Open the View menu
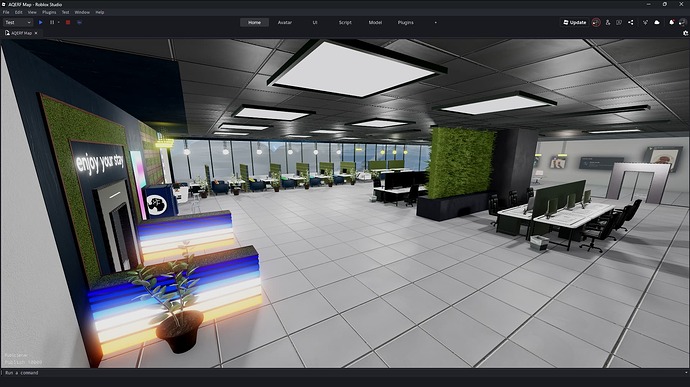The height and width of the screenshot is (387, 690). point(32,12)
